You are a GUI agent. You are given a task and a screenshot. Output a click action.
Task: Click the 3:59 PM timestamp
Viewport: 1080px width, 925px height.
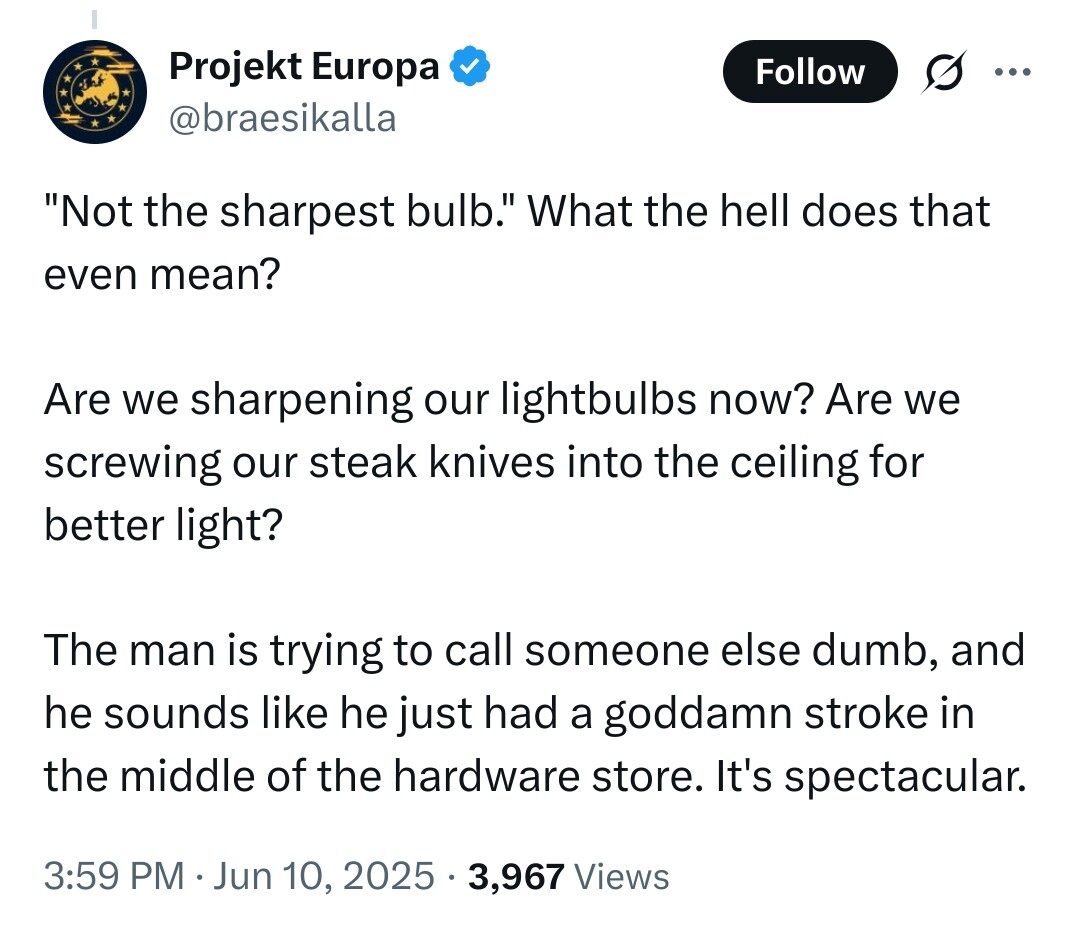pyautogui.click(x=114, y=876)
